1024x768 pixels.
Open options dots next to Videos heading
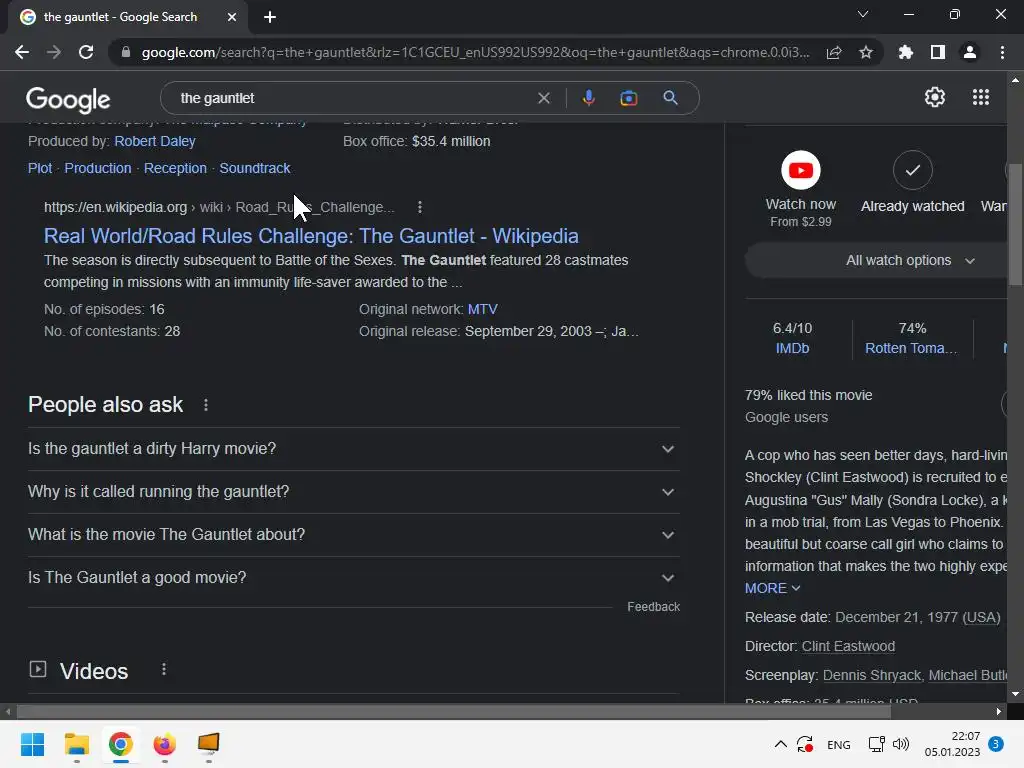(164, 669)
